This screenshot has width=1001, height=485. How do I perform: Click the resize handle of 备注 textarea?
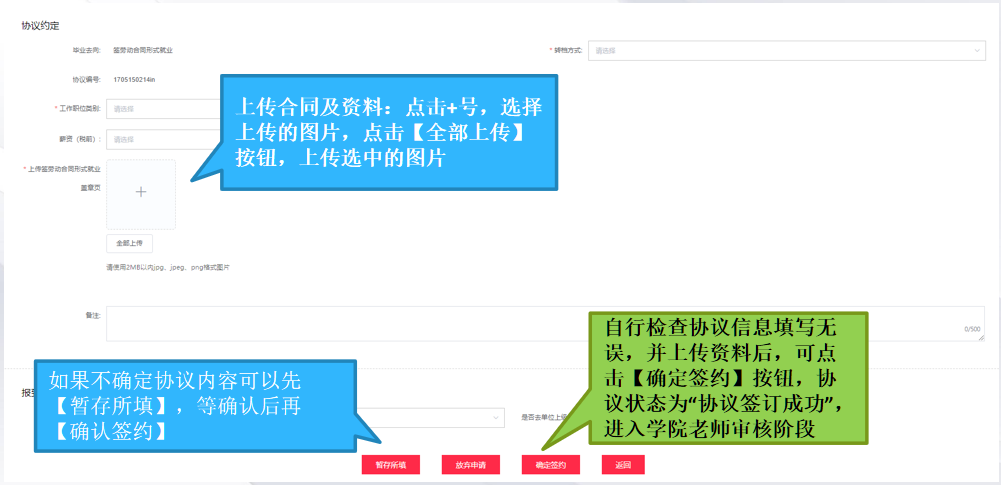tap(979, 337)
